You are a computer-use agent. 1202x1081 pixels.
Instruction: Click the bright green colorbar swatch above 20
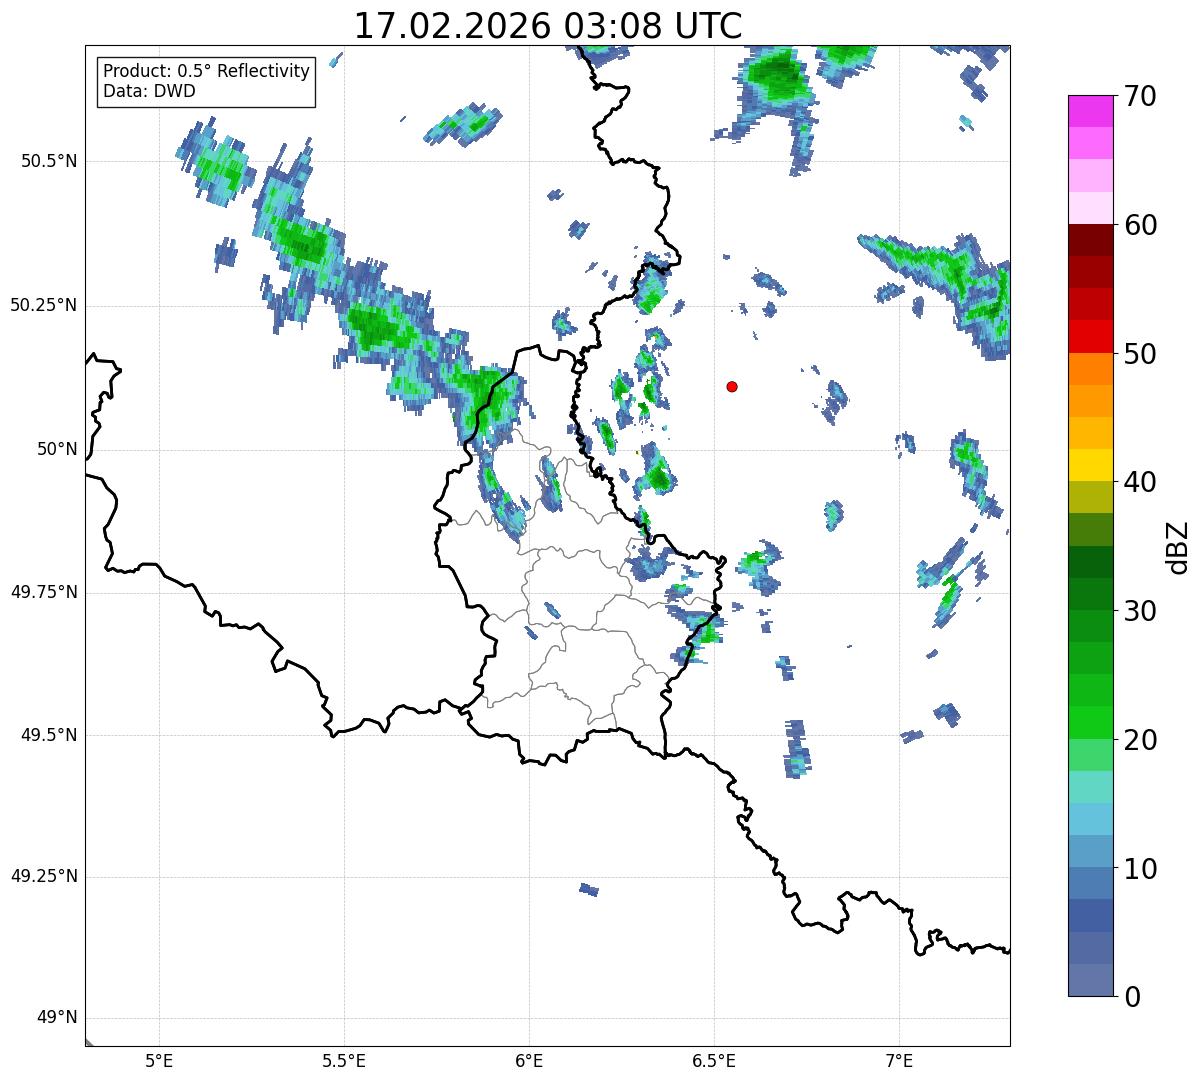pos(1090,723)
